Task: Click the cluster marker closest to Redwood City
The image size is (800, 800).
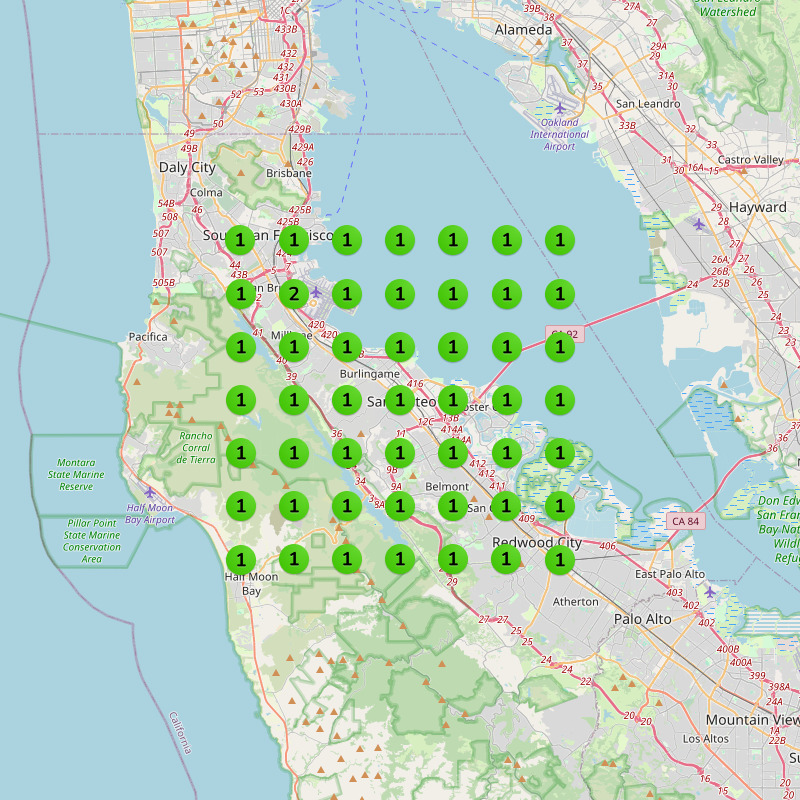Action: 559,561
